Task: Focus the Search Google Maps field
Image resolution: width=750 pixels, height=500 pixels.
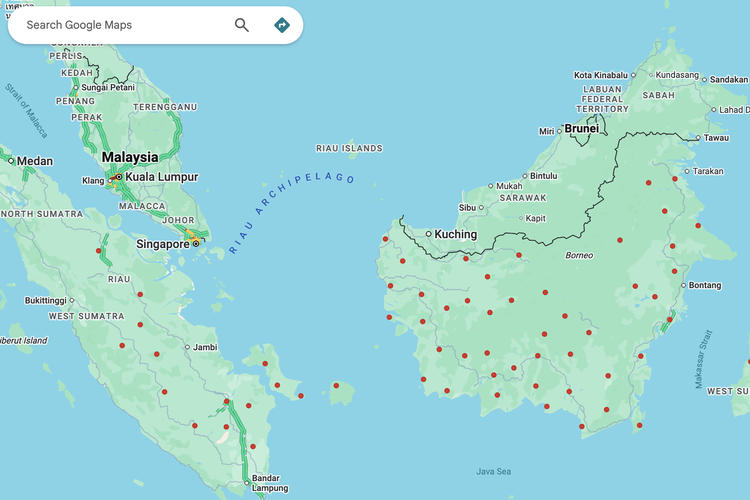Action: [x=155, y=25]
